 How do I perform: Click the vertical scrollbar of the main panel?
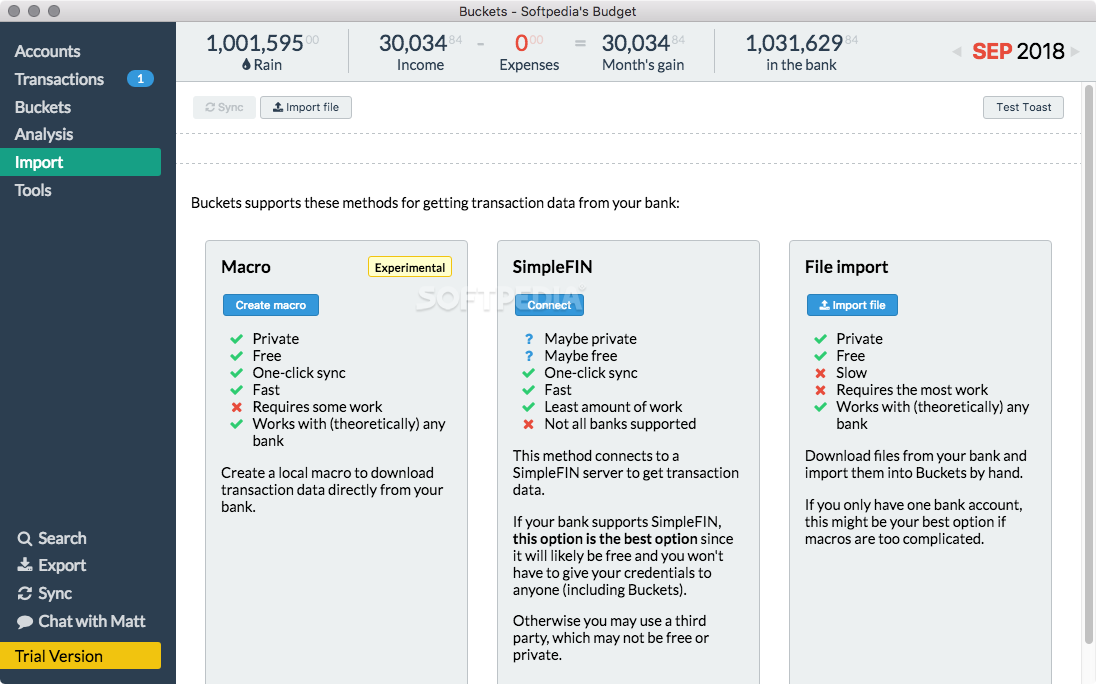[x=1088, y=363]
